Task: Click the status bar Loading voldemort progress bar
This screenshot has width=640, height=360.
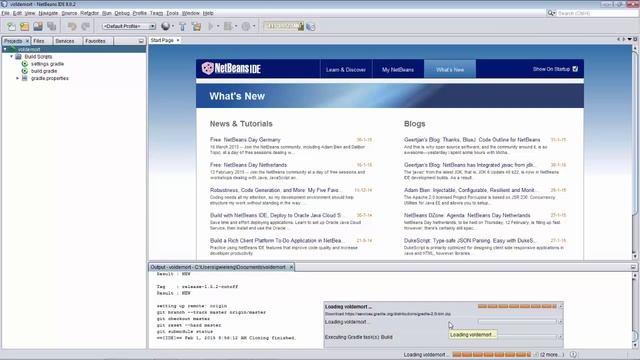Action: (x=491, y=355)
